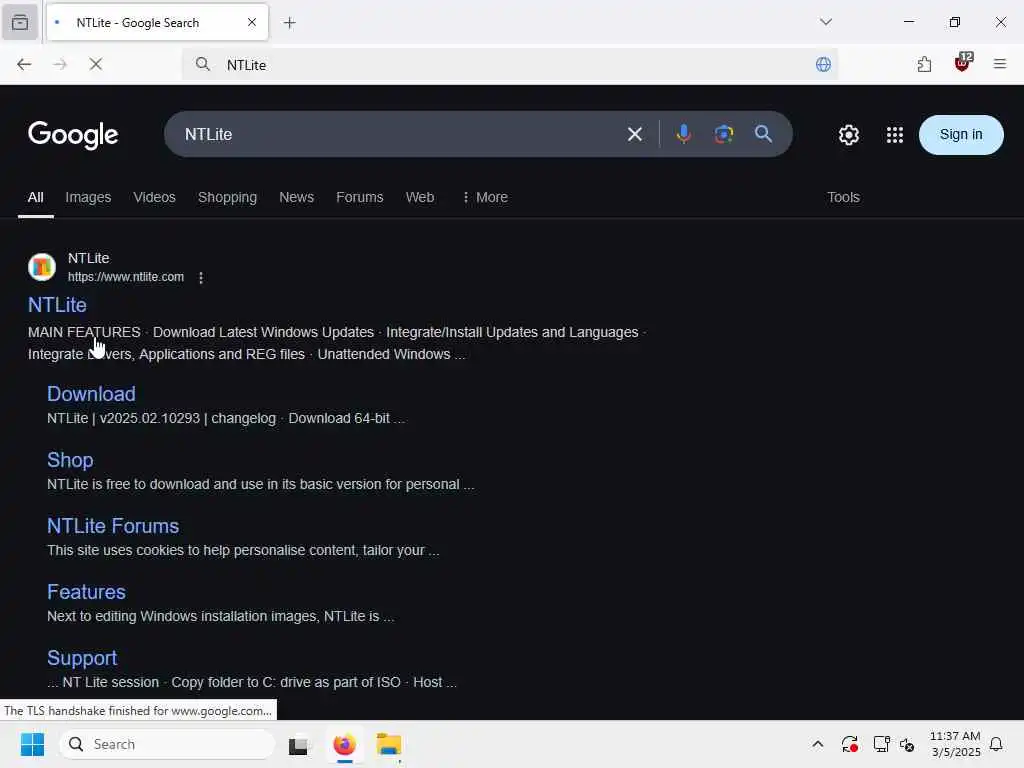Viewport: 1024px width, 768px height.
Task: Click the sync tray icon with red dot
Action: [x=850, y=744]
